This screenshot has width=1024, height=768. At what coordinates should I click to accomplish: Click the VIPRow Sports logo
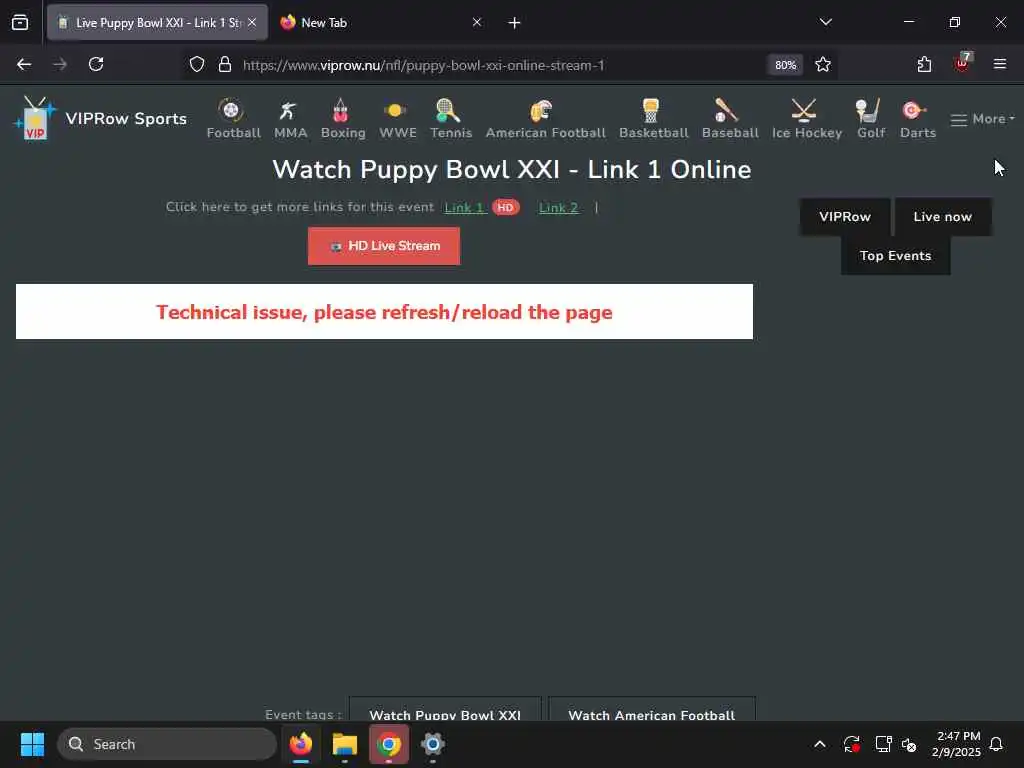pos(100,118)
